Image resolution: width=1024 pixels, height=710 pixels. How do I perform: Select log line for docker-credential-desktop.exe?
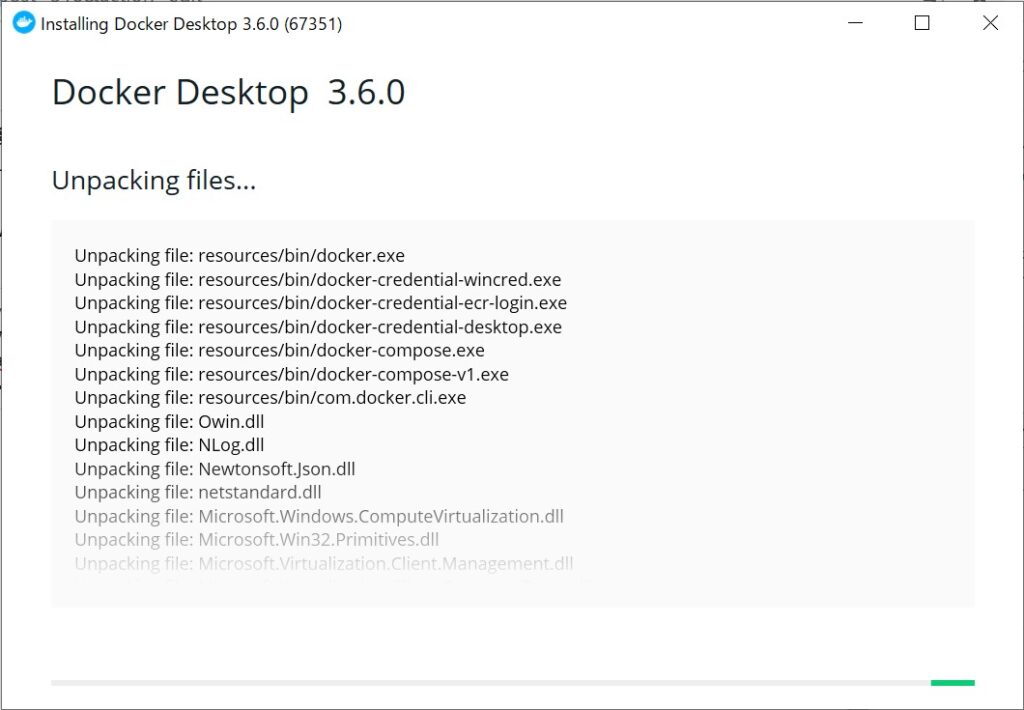[x=318, y=327]
